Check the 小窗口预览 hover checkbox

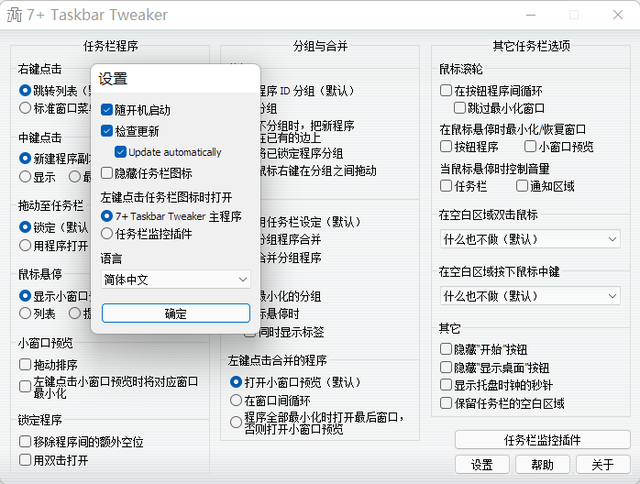(530, 146)
